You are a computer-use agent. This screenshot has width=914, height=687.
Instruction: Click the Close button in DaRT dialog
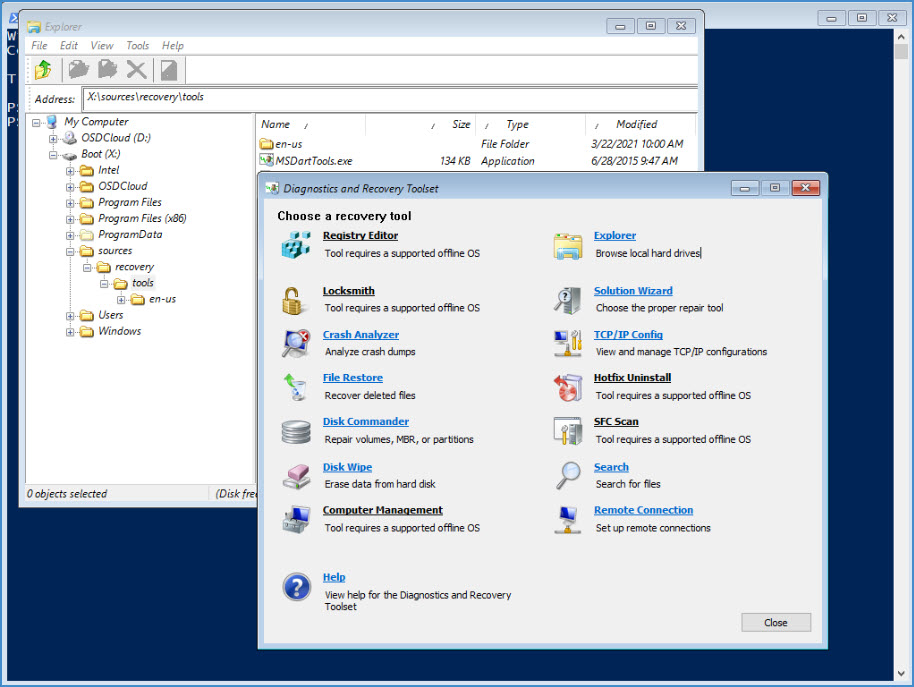point(776,622)
